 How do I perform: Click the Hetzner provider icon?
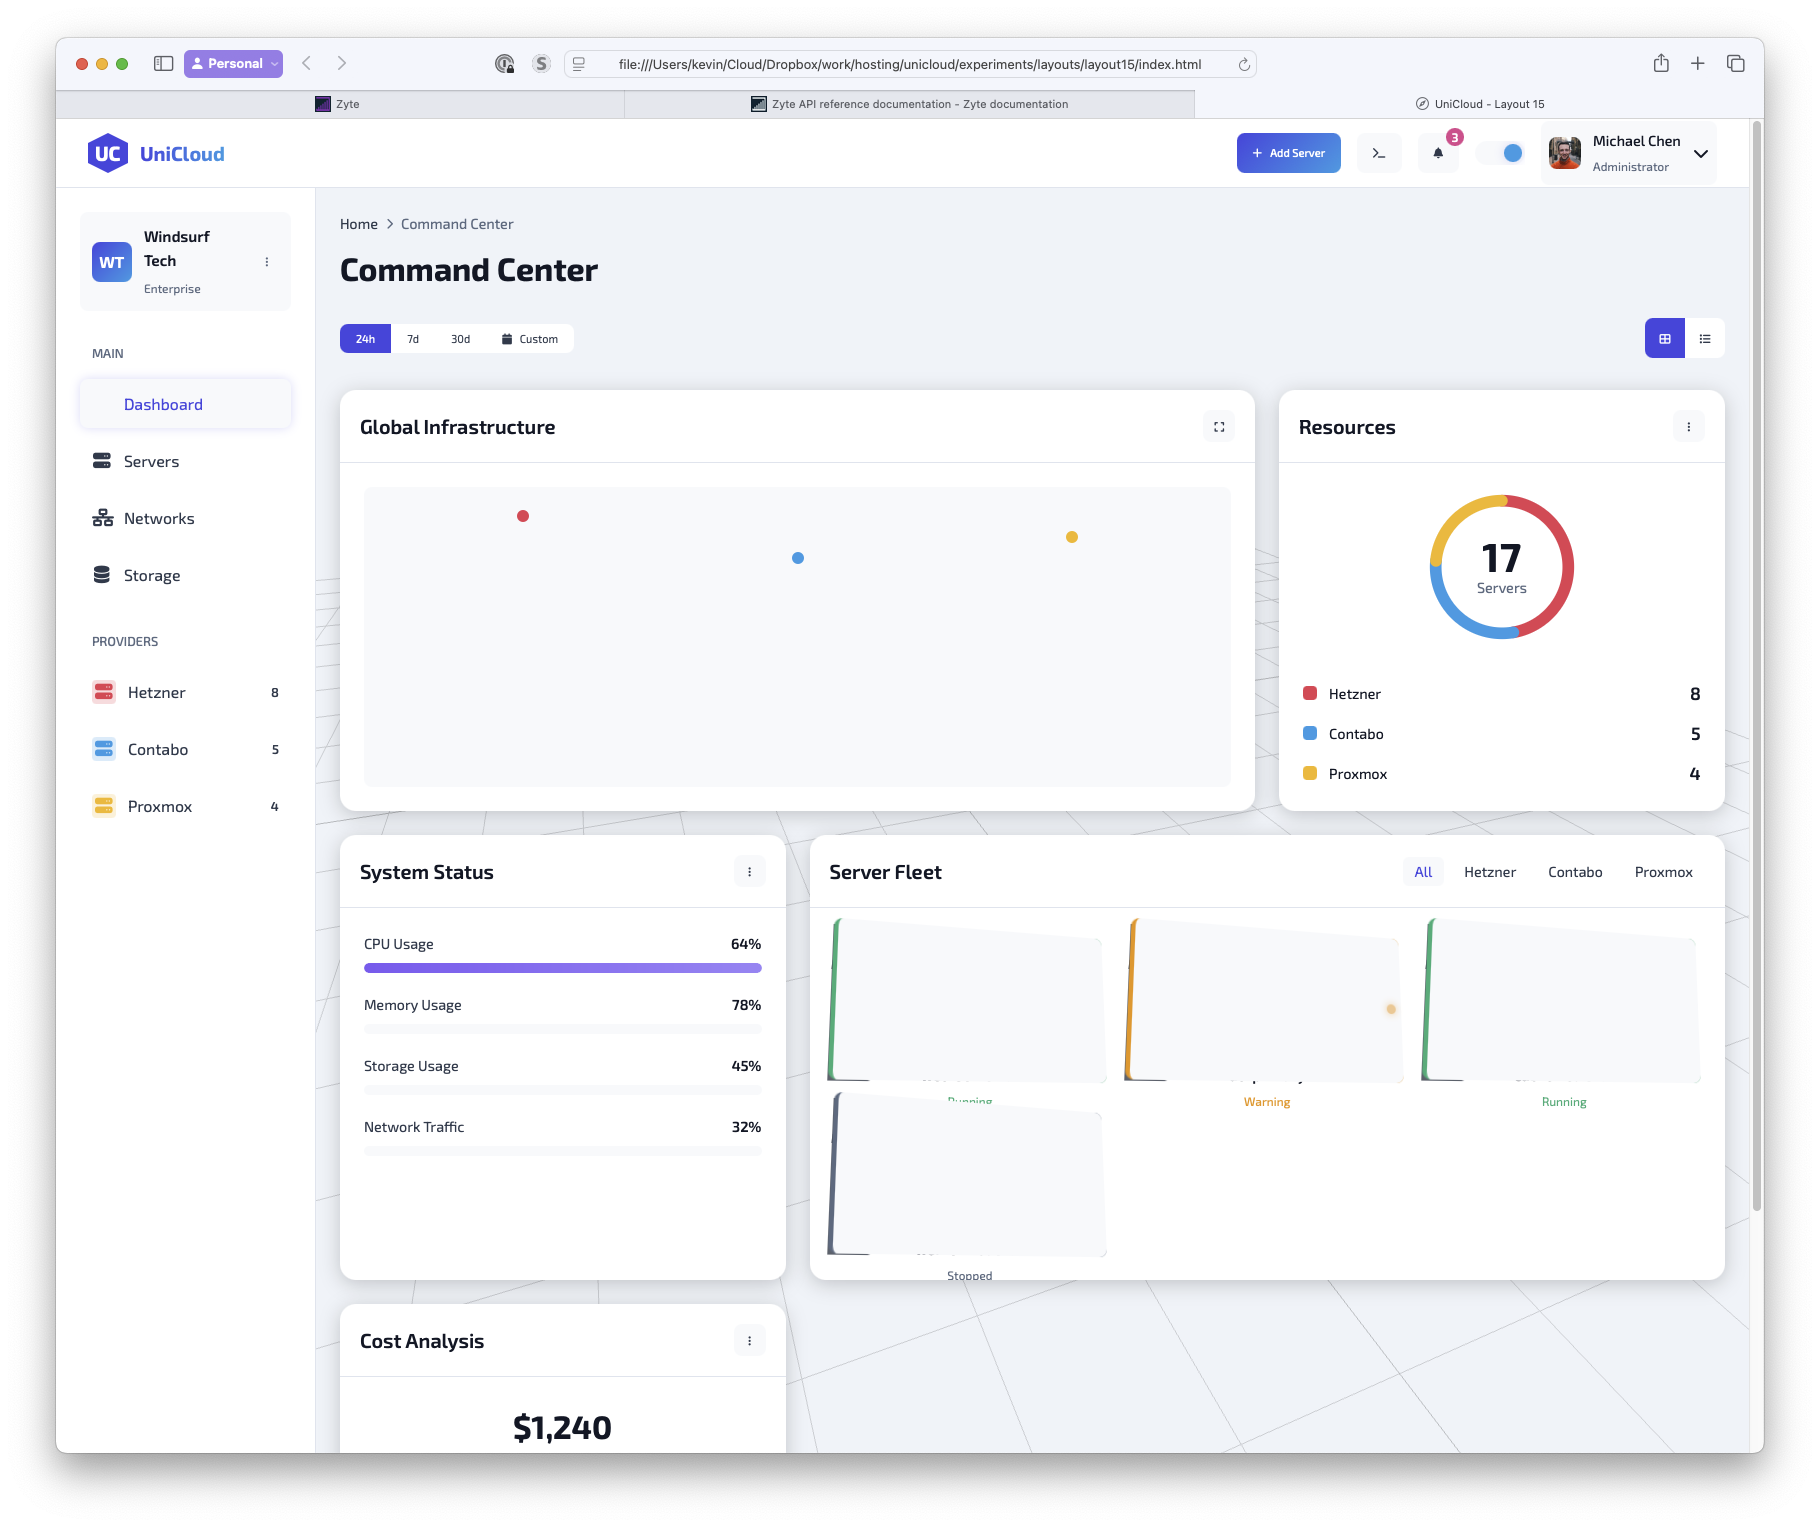pyautogui.click(x=104, y=692)
